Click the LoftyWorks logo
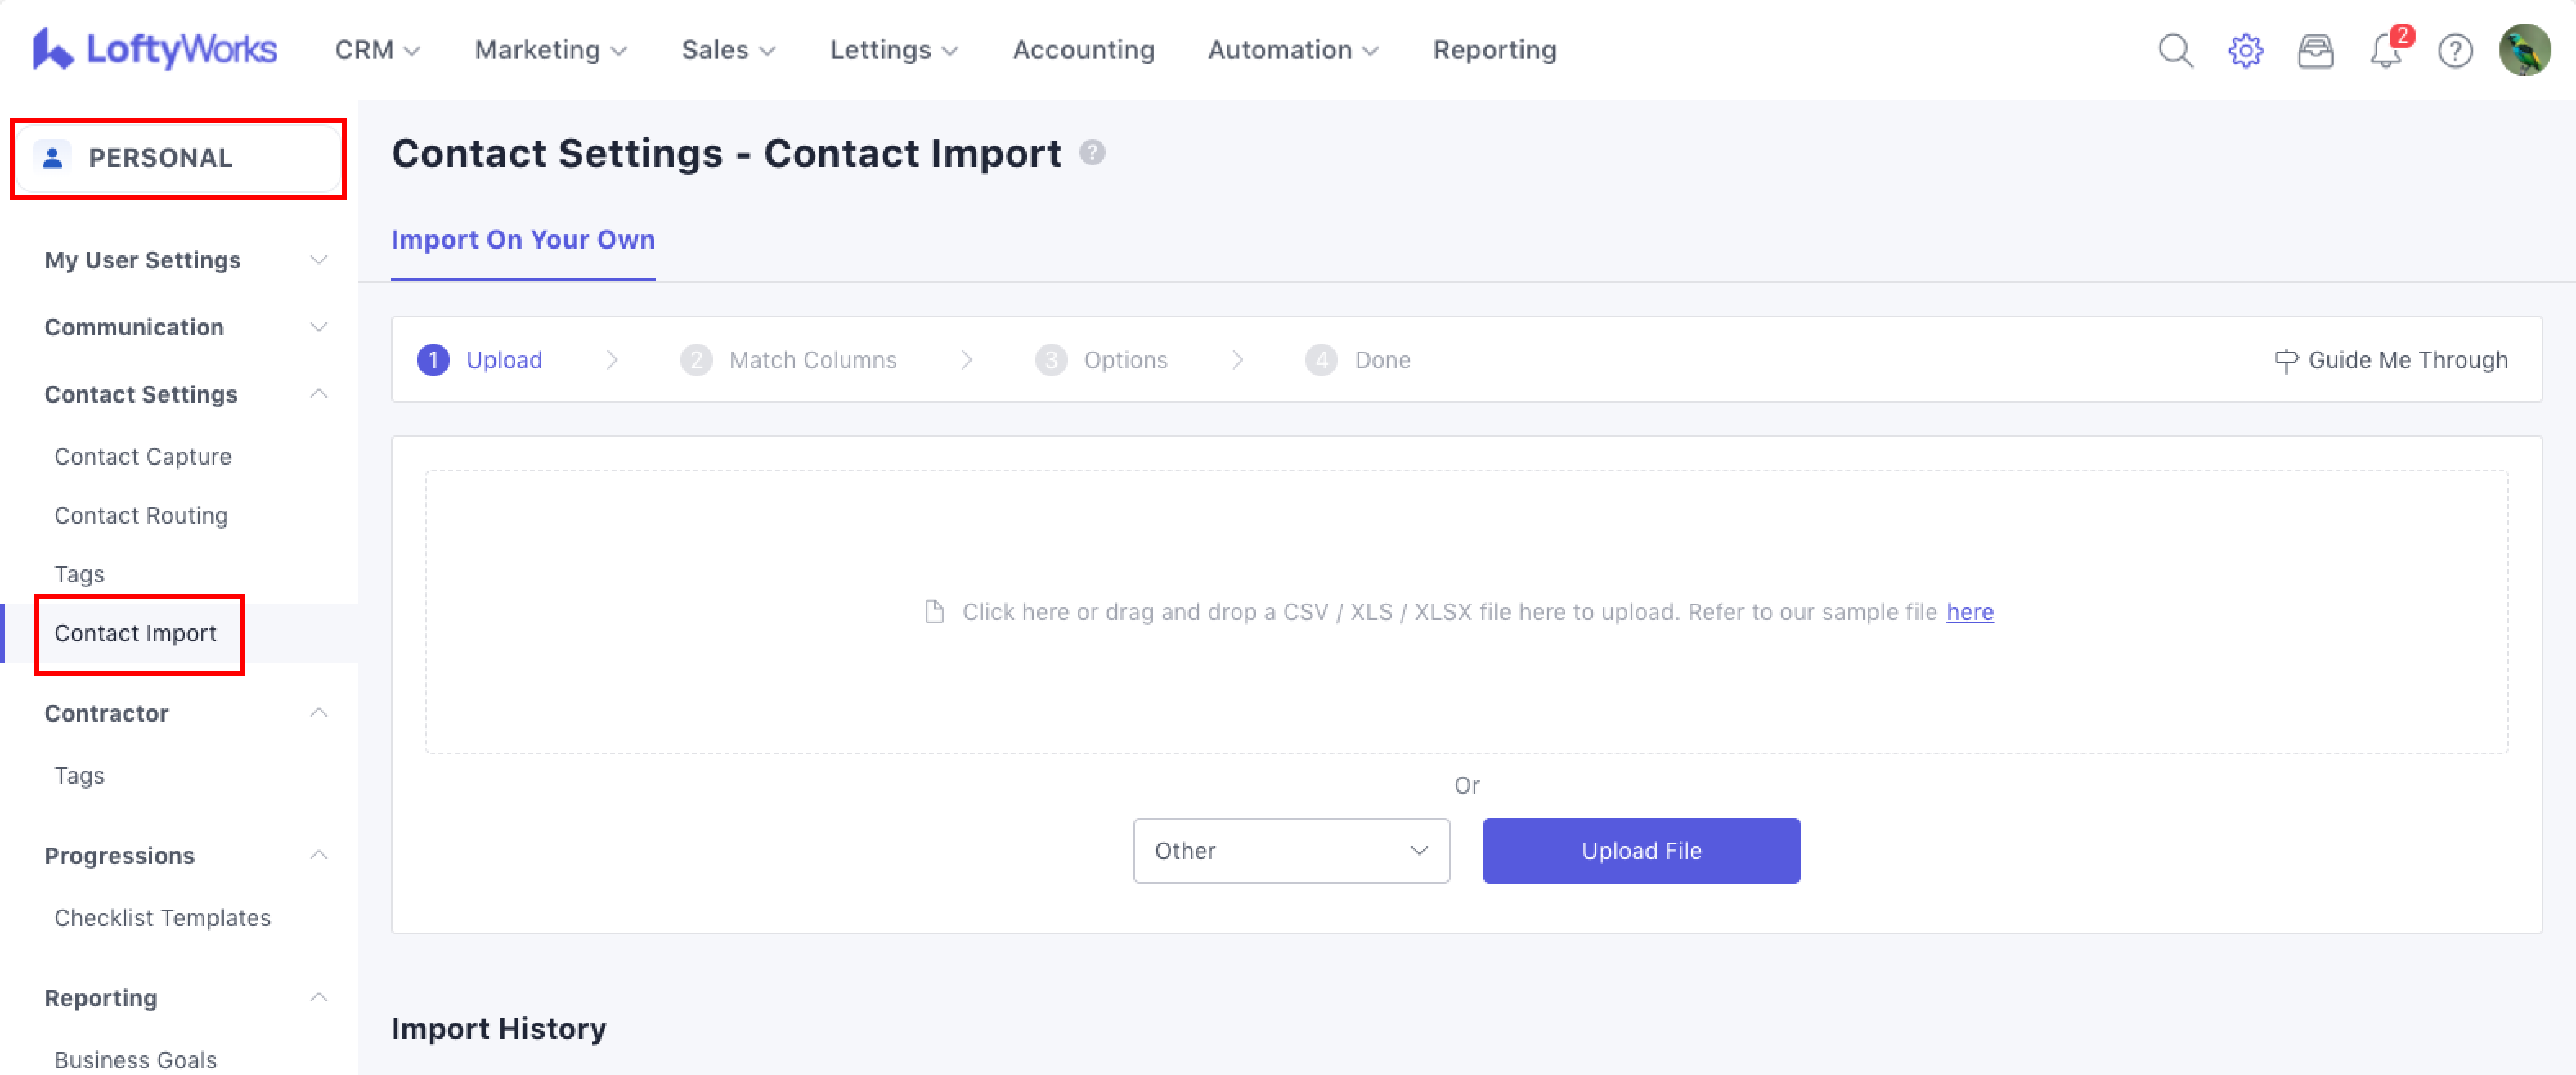Image resolution: width=2576 pixels, height=1075 pixels. click(x=155, y=49)
